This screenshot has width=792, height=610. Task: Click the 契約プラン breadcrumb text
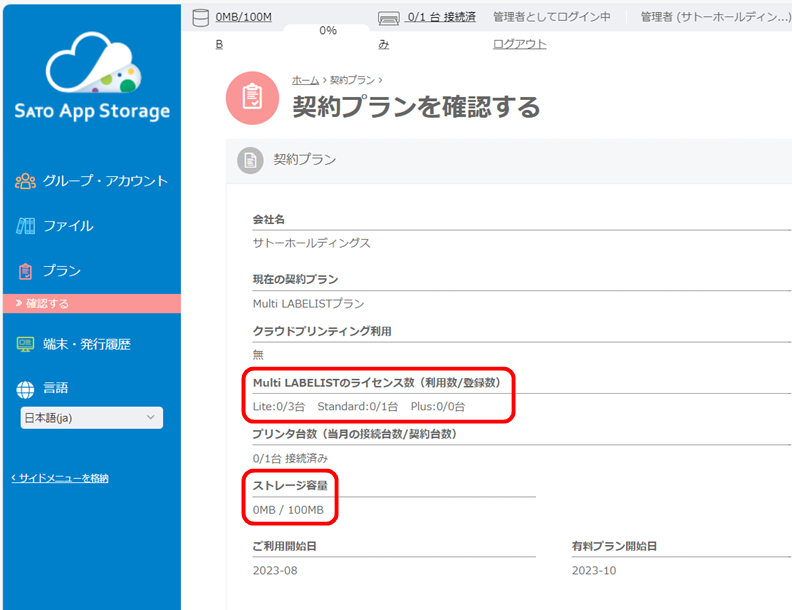click(352, 80)
